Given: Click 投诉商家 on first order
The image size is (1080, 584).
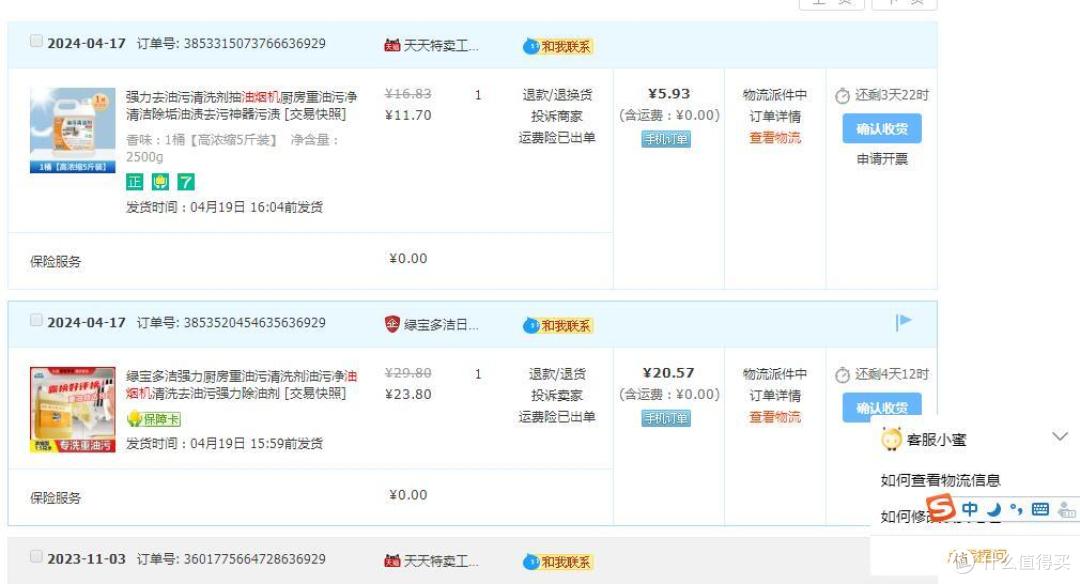Looking at the screenshot, I should coord(557,116).
